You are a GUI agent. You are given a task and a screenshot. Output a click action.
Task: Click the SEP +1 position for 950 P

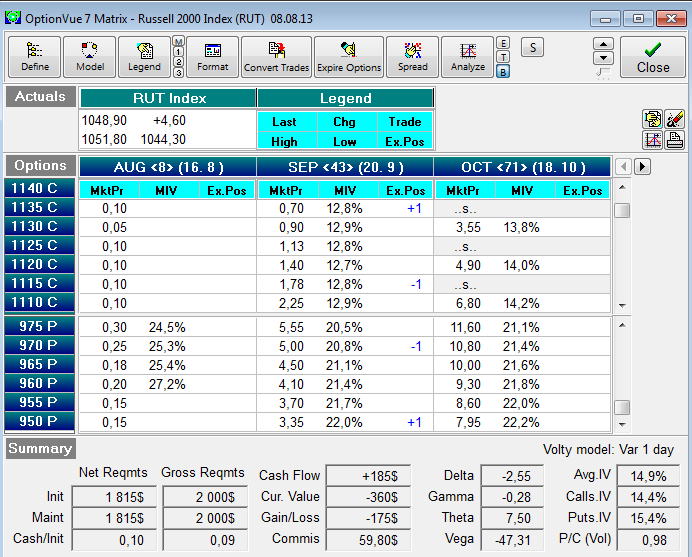tap(414, 422)
